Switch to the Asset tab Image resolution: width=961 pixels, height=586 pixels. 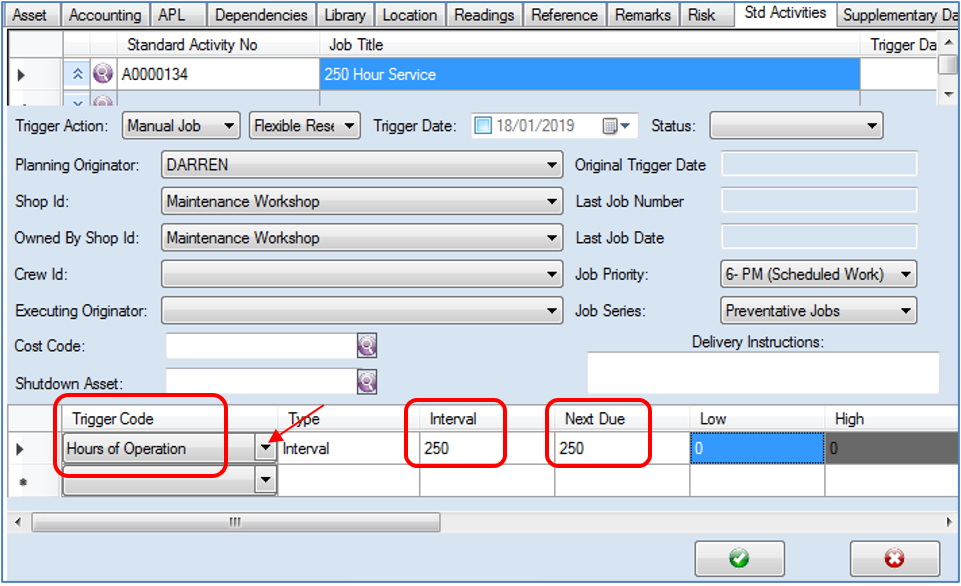pos(29,15)
